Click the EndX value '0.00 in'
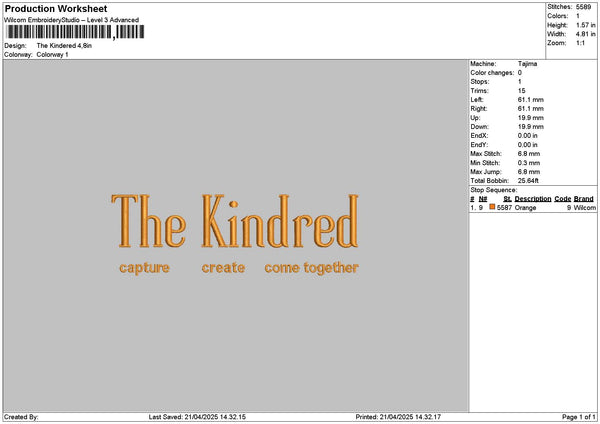 coord(528,136)
